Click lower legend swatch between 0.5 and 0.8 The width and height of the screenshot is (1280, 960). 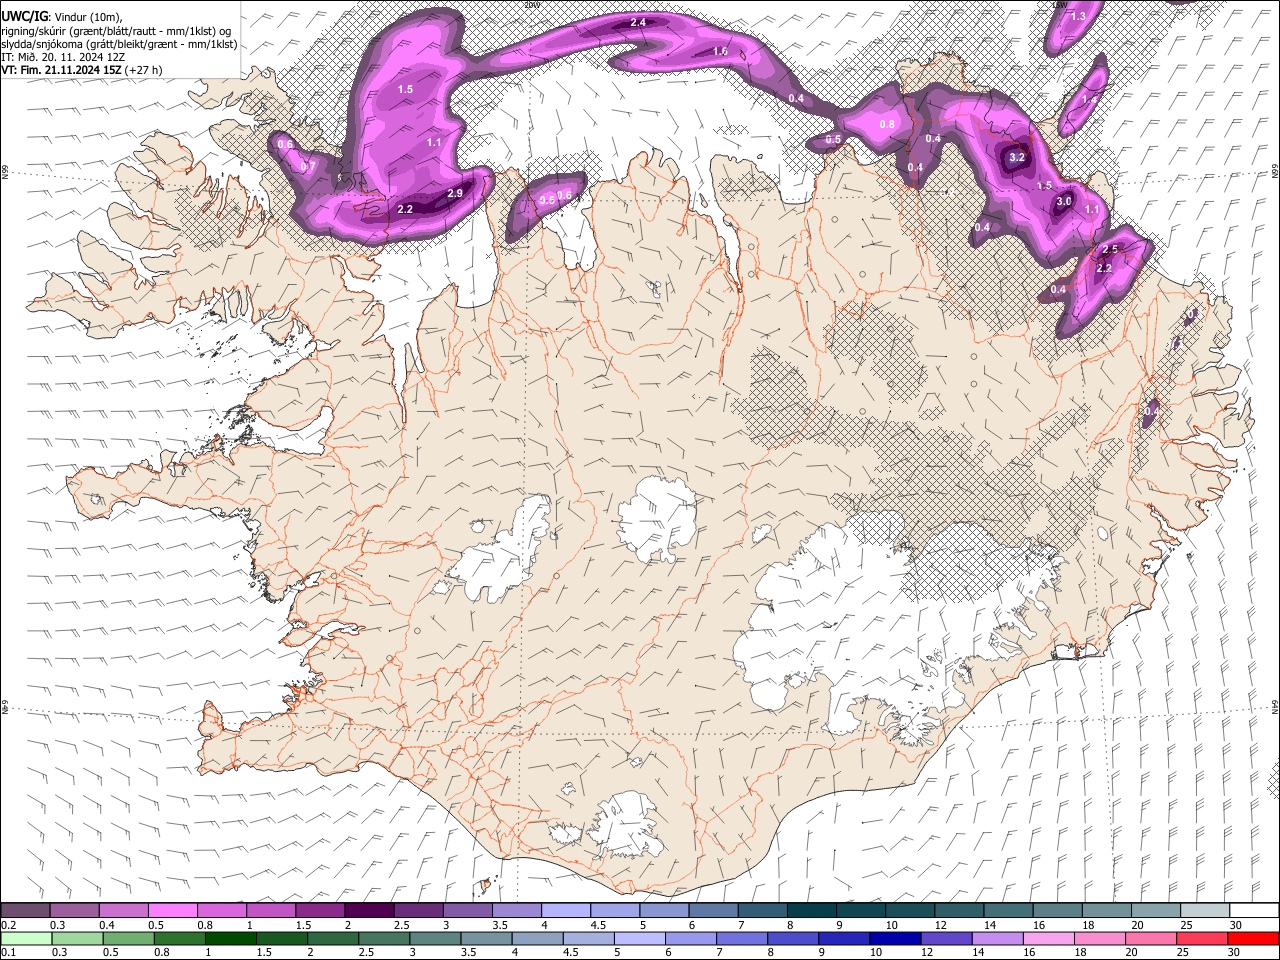pyautogui.click(x=128, y=938)
